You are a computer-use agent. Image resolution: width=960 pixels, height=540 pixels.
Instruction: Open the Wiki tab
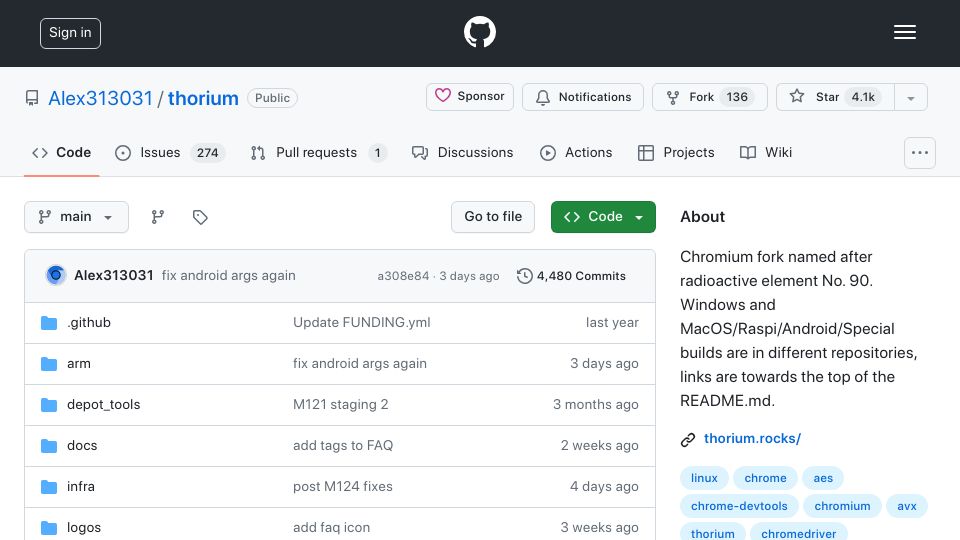(766, 152)
